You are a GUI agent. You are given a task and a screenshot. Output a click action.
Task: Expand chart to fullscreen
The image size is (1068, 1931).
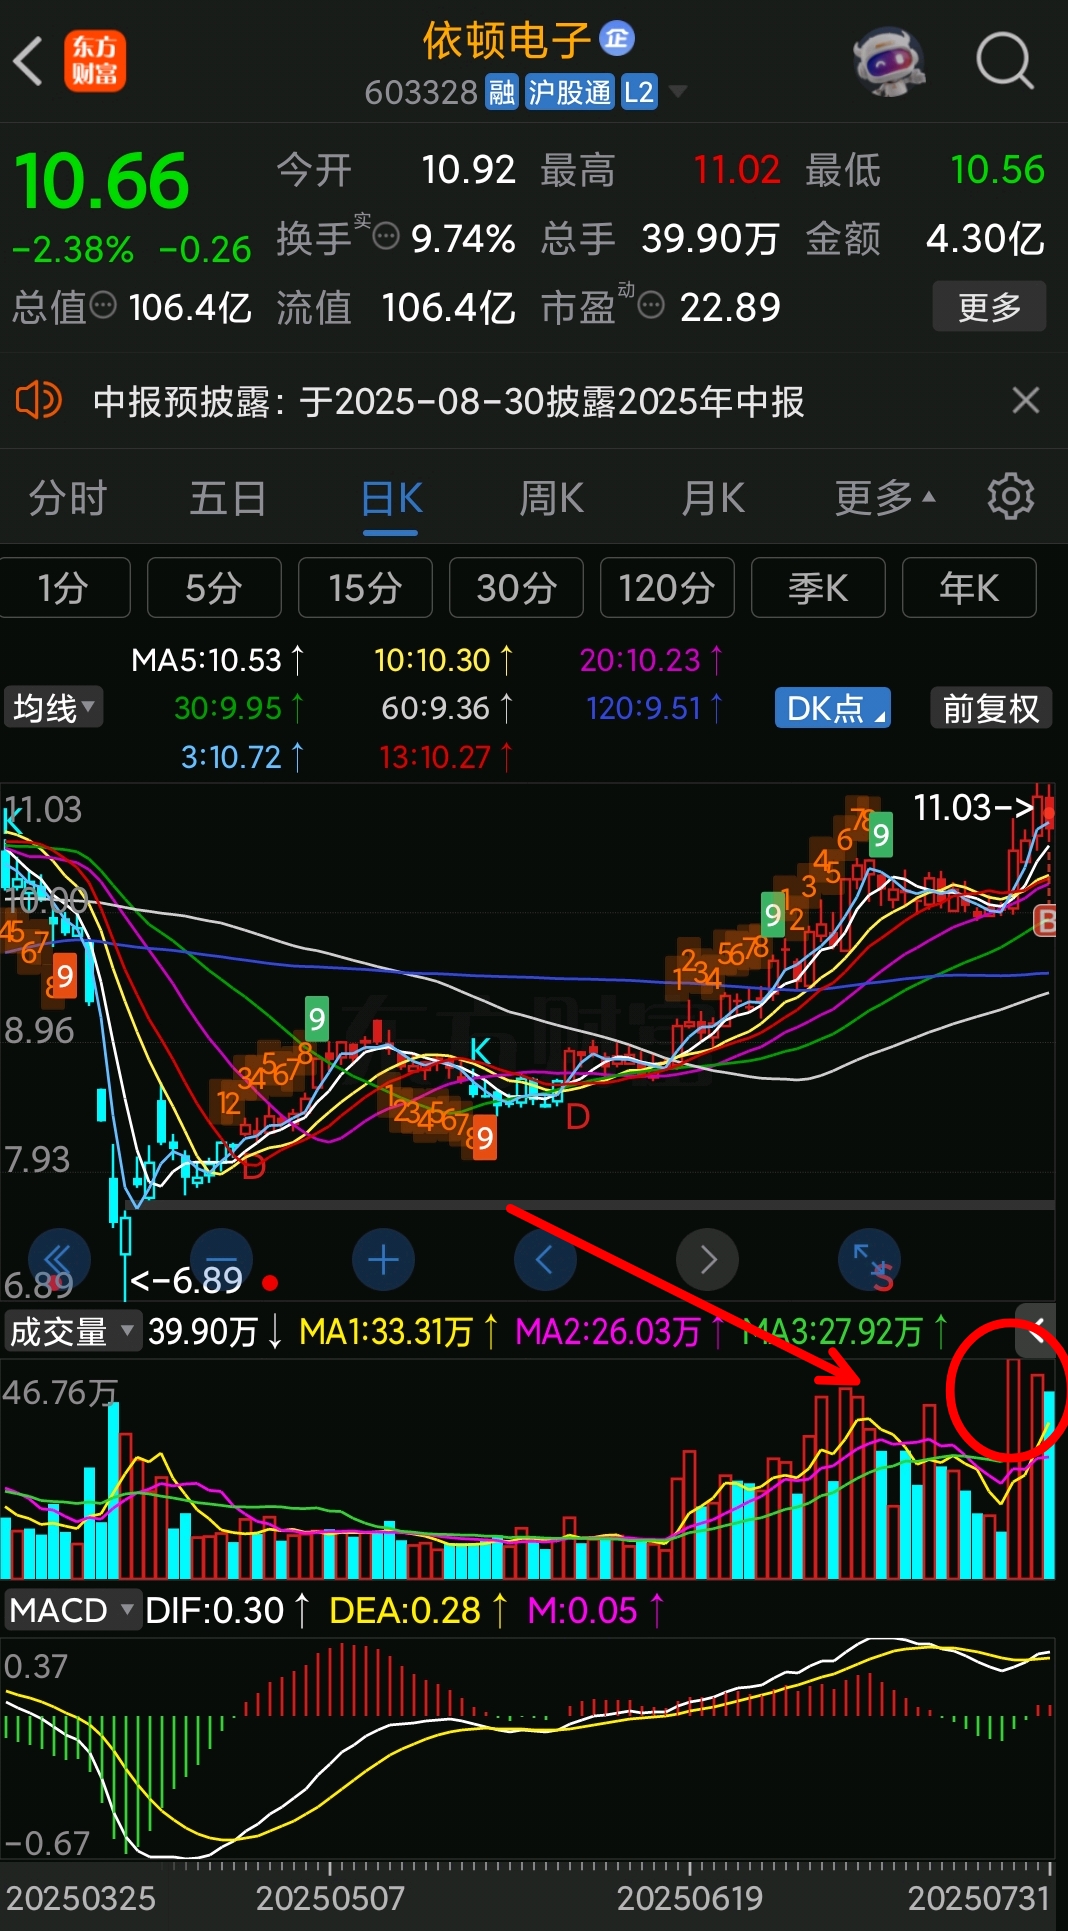869,1259
